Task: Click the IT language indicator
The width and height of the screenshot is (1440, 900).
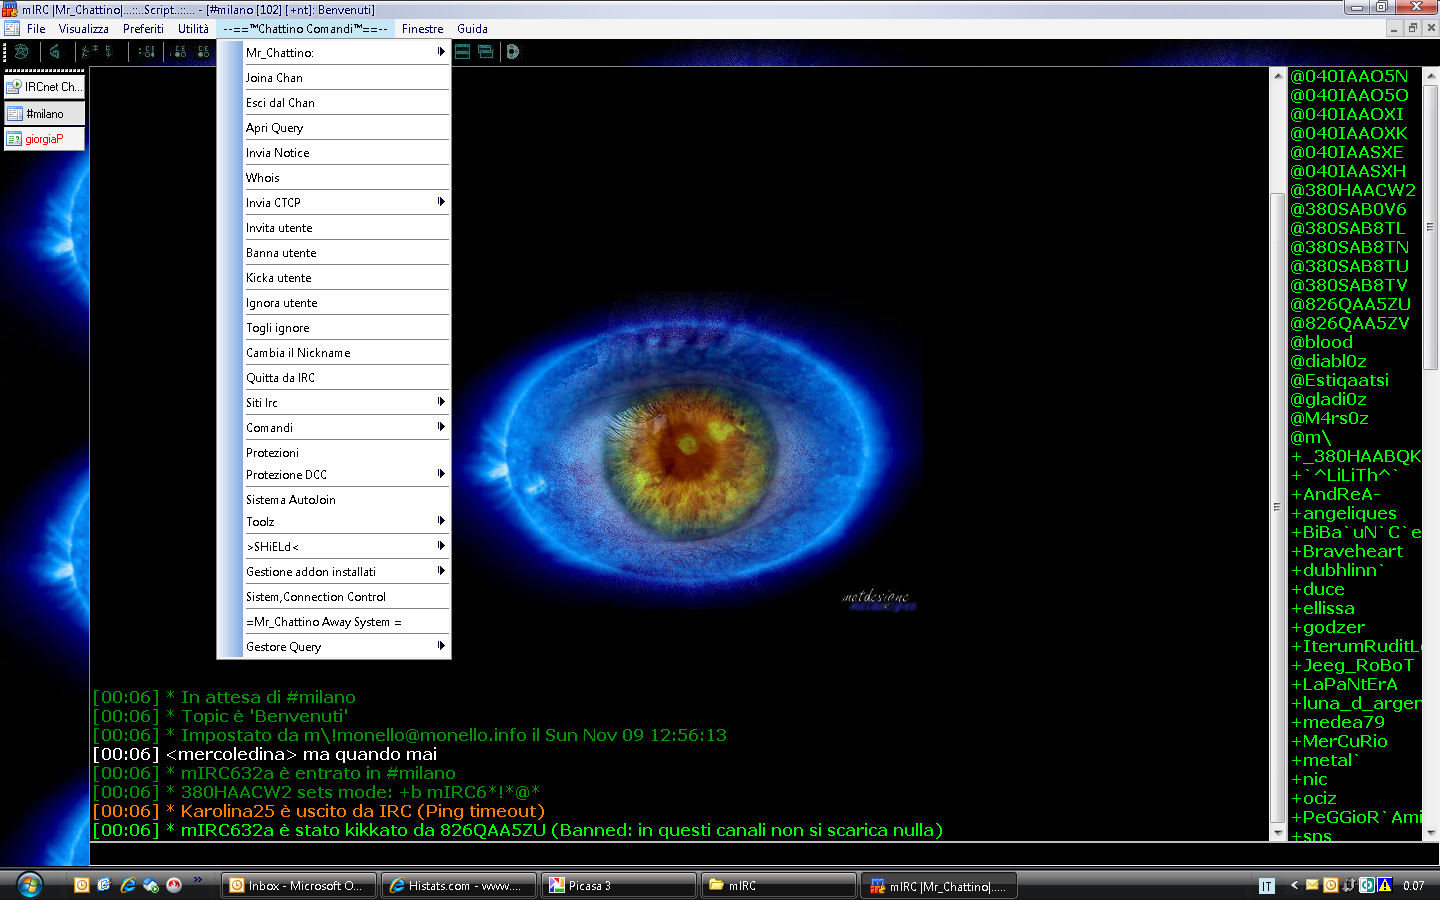Action: (1267, 886)
